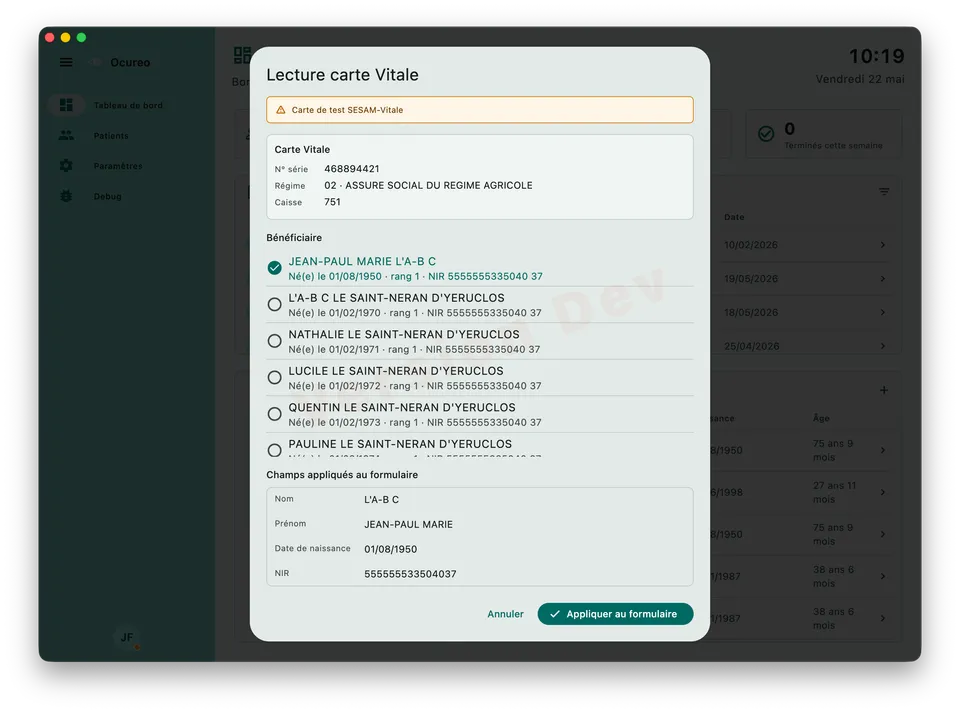Click the Patients people icon
The image size is (960, 713).
click(x=66, y=135)
